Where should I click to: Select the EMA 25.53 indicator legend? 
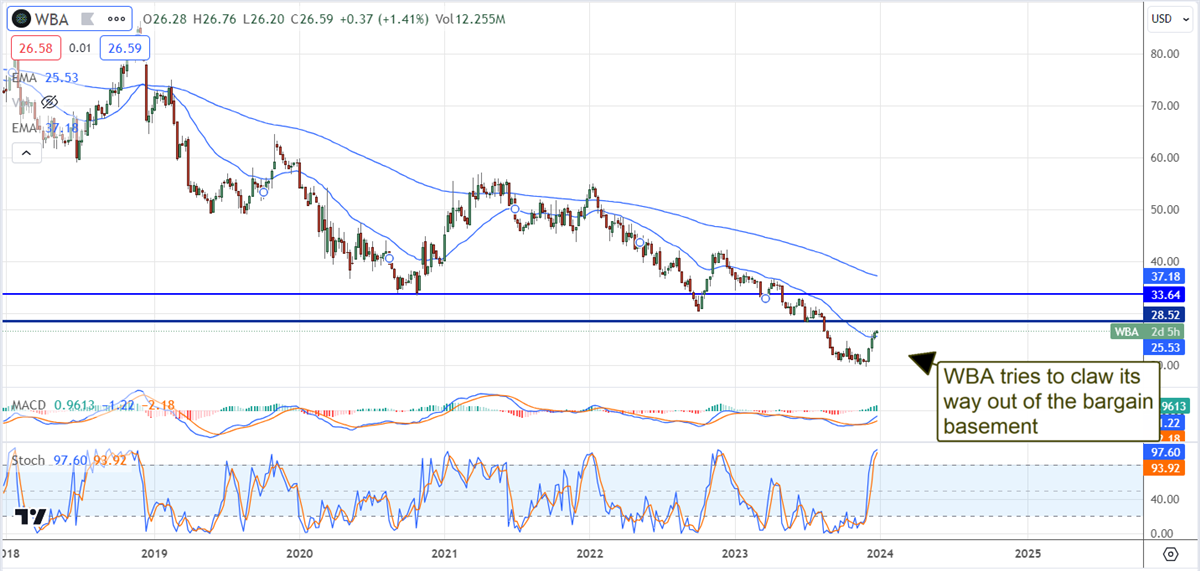(x=45, y=76)
